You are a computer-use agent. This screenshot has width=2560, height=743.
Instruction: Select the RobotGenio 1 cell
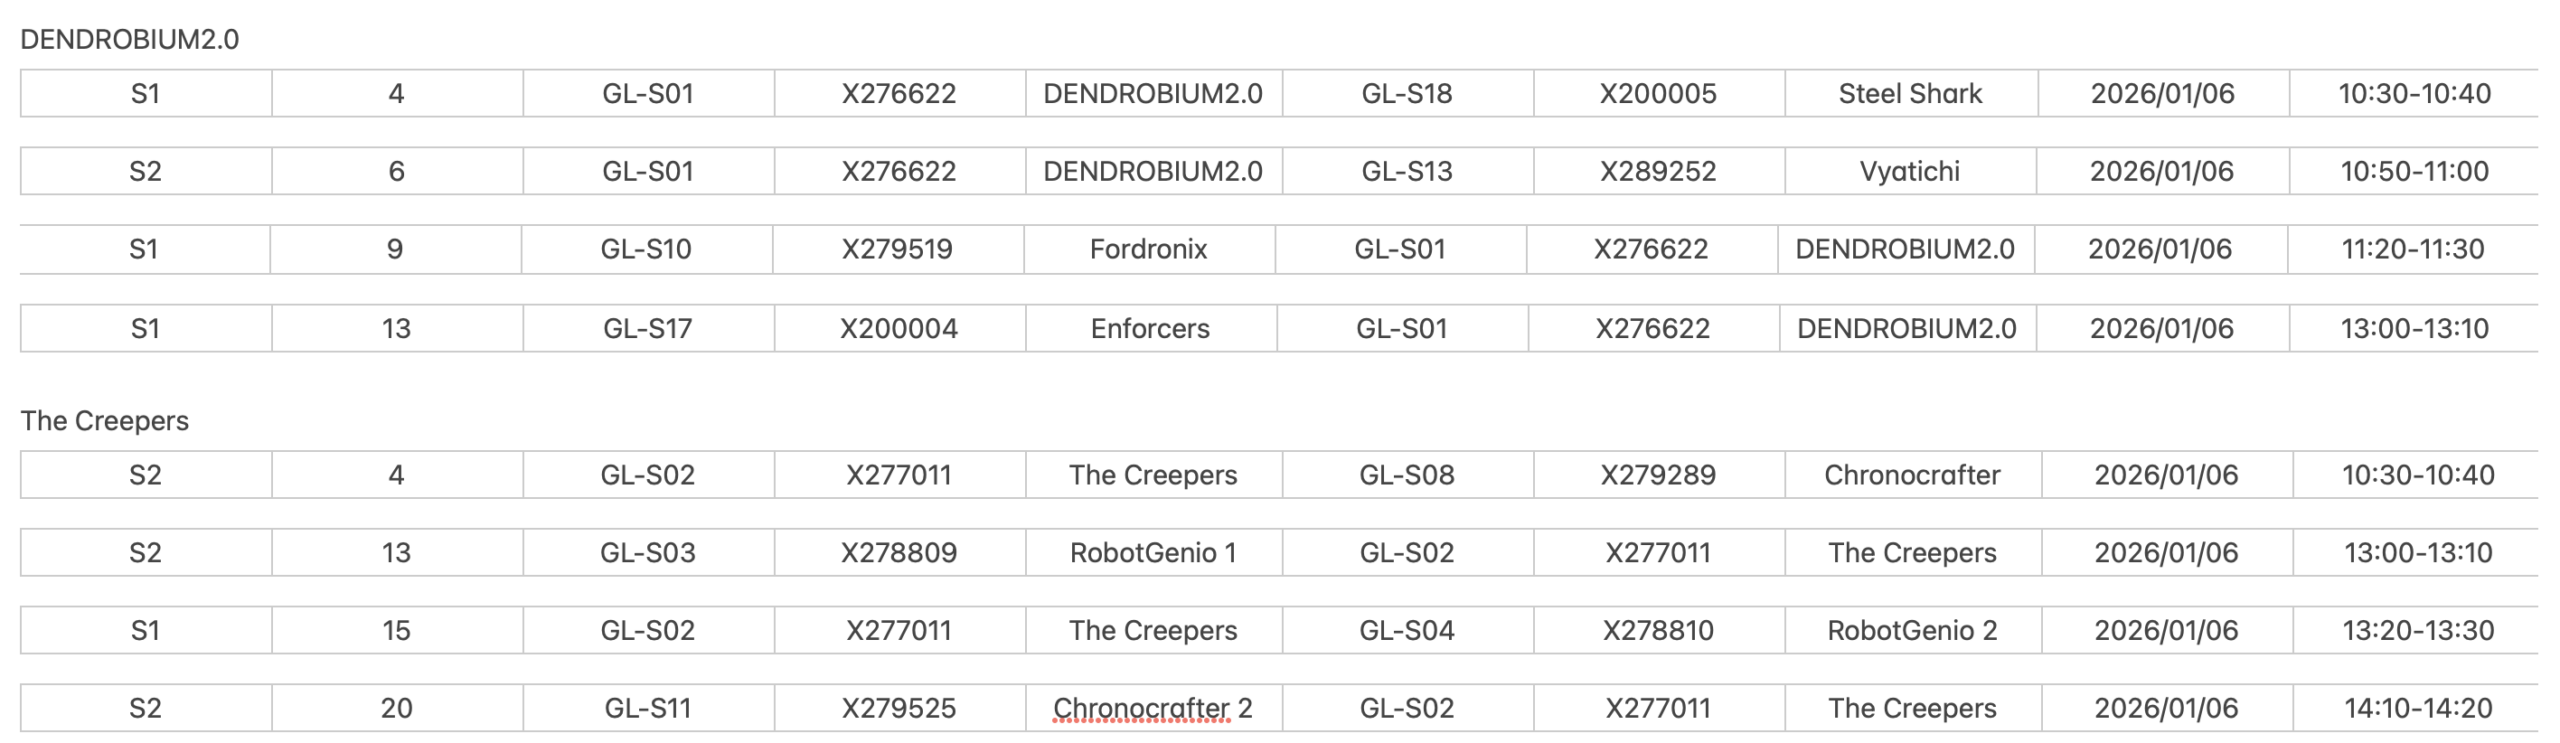1153,552
